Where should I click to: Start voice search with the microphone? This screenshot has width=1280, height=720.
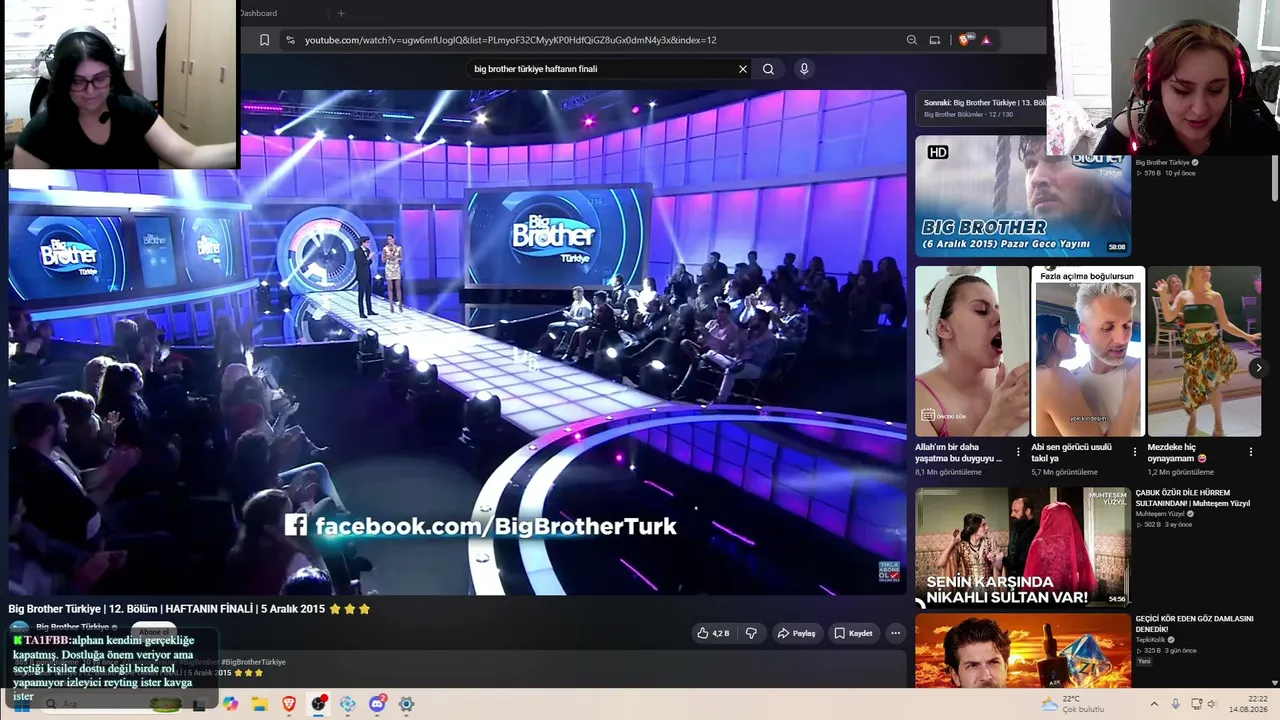point(803,69)
